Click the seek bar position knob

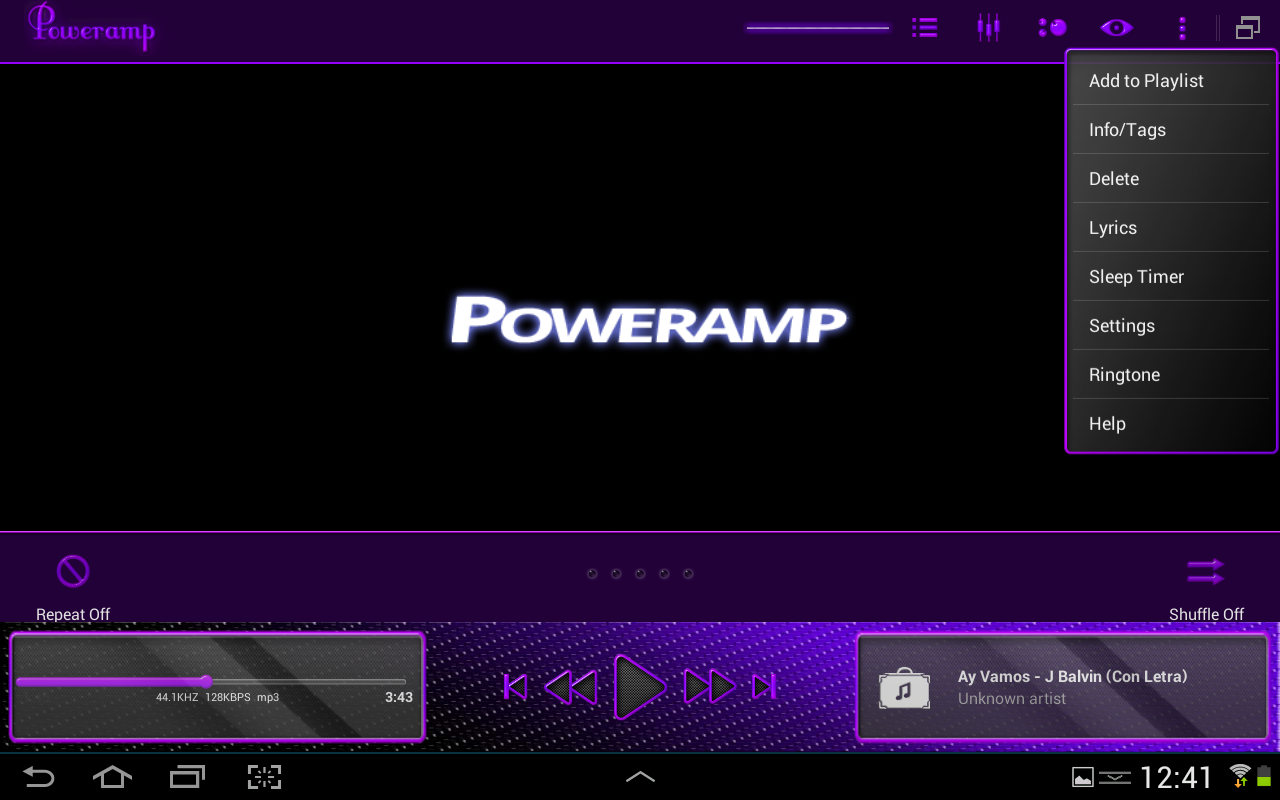pyautogui.click(x=206, y=682)
